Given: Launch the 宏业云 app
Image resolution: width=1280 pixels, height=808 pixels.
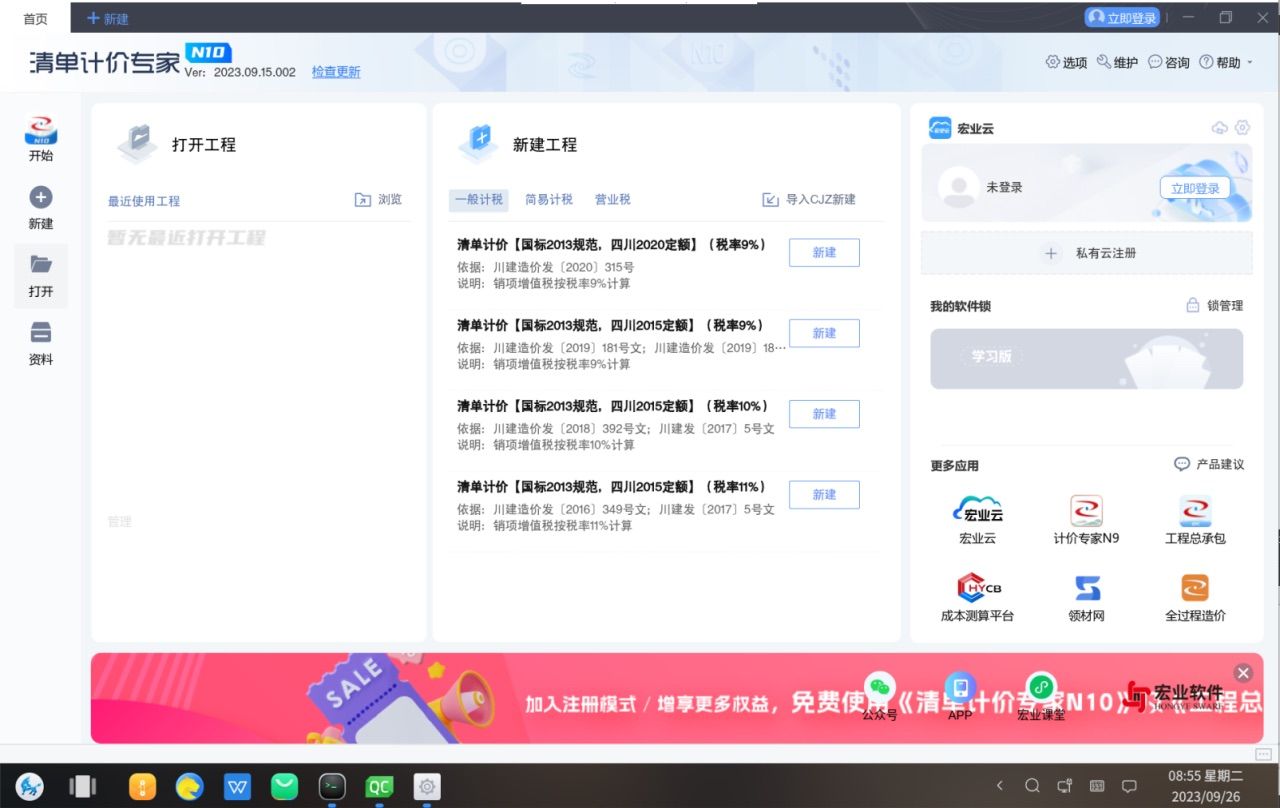Looking at the screenshot, I should [x=977, y=520].
